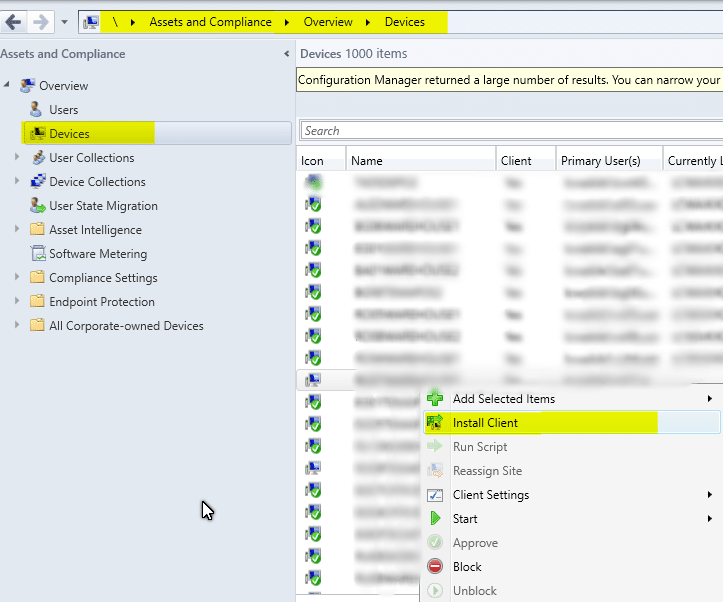This screenshot has width=723, height=602.
Task: Select Compliance Settings in the tree
Action: [103, 277]
